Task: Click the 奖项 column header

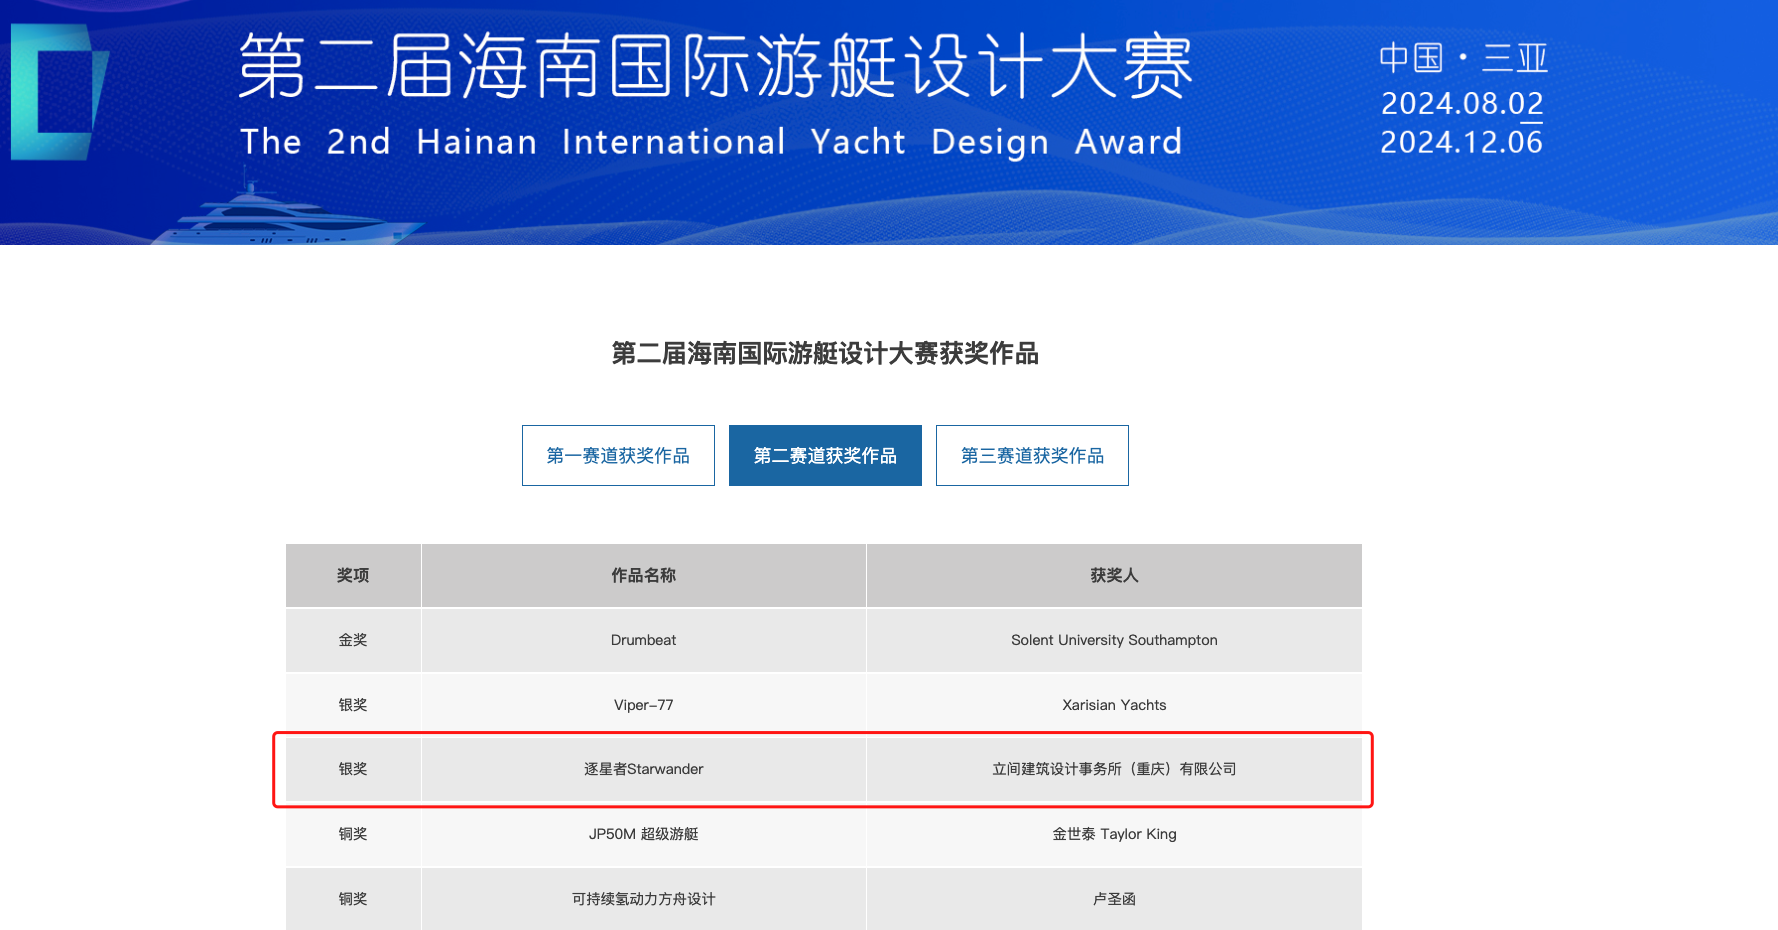Action: click(x=353, y=576)
